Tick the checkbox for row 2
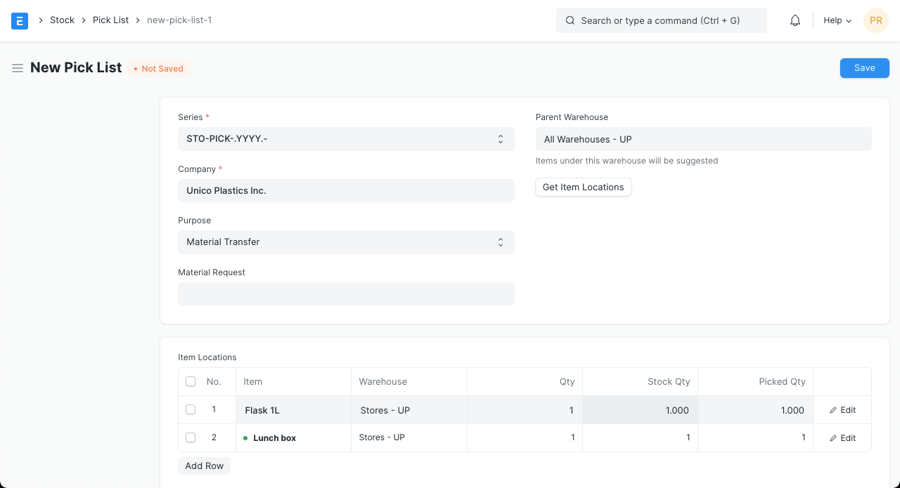The width and height of the screenshot is (900, 488). (x=190, y=438)
